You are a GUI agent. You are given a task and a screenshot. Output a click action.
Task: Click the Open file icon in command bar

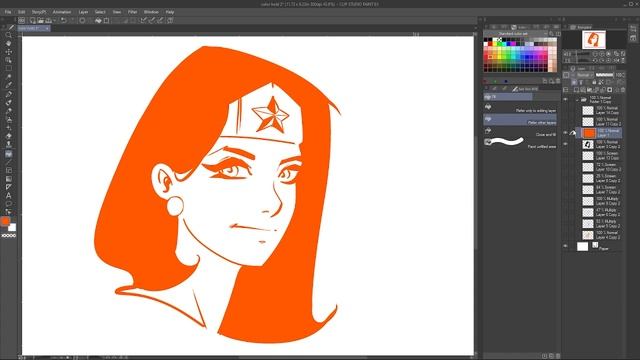(x=40, y=20)
